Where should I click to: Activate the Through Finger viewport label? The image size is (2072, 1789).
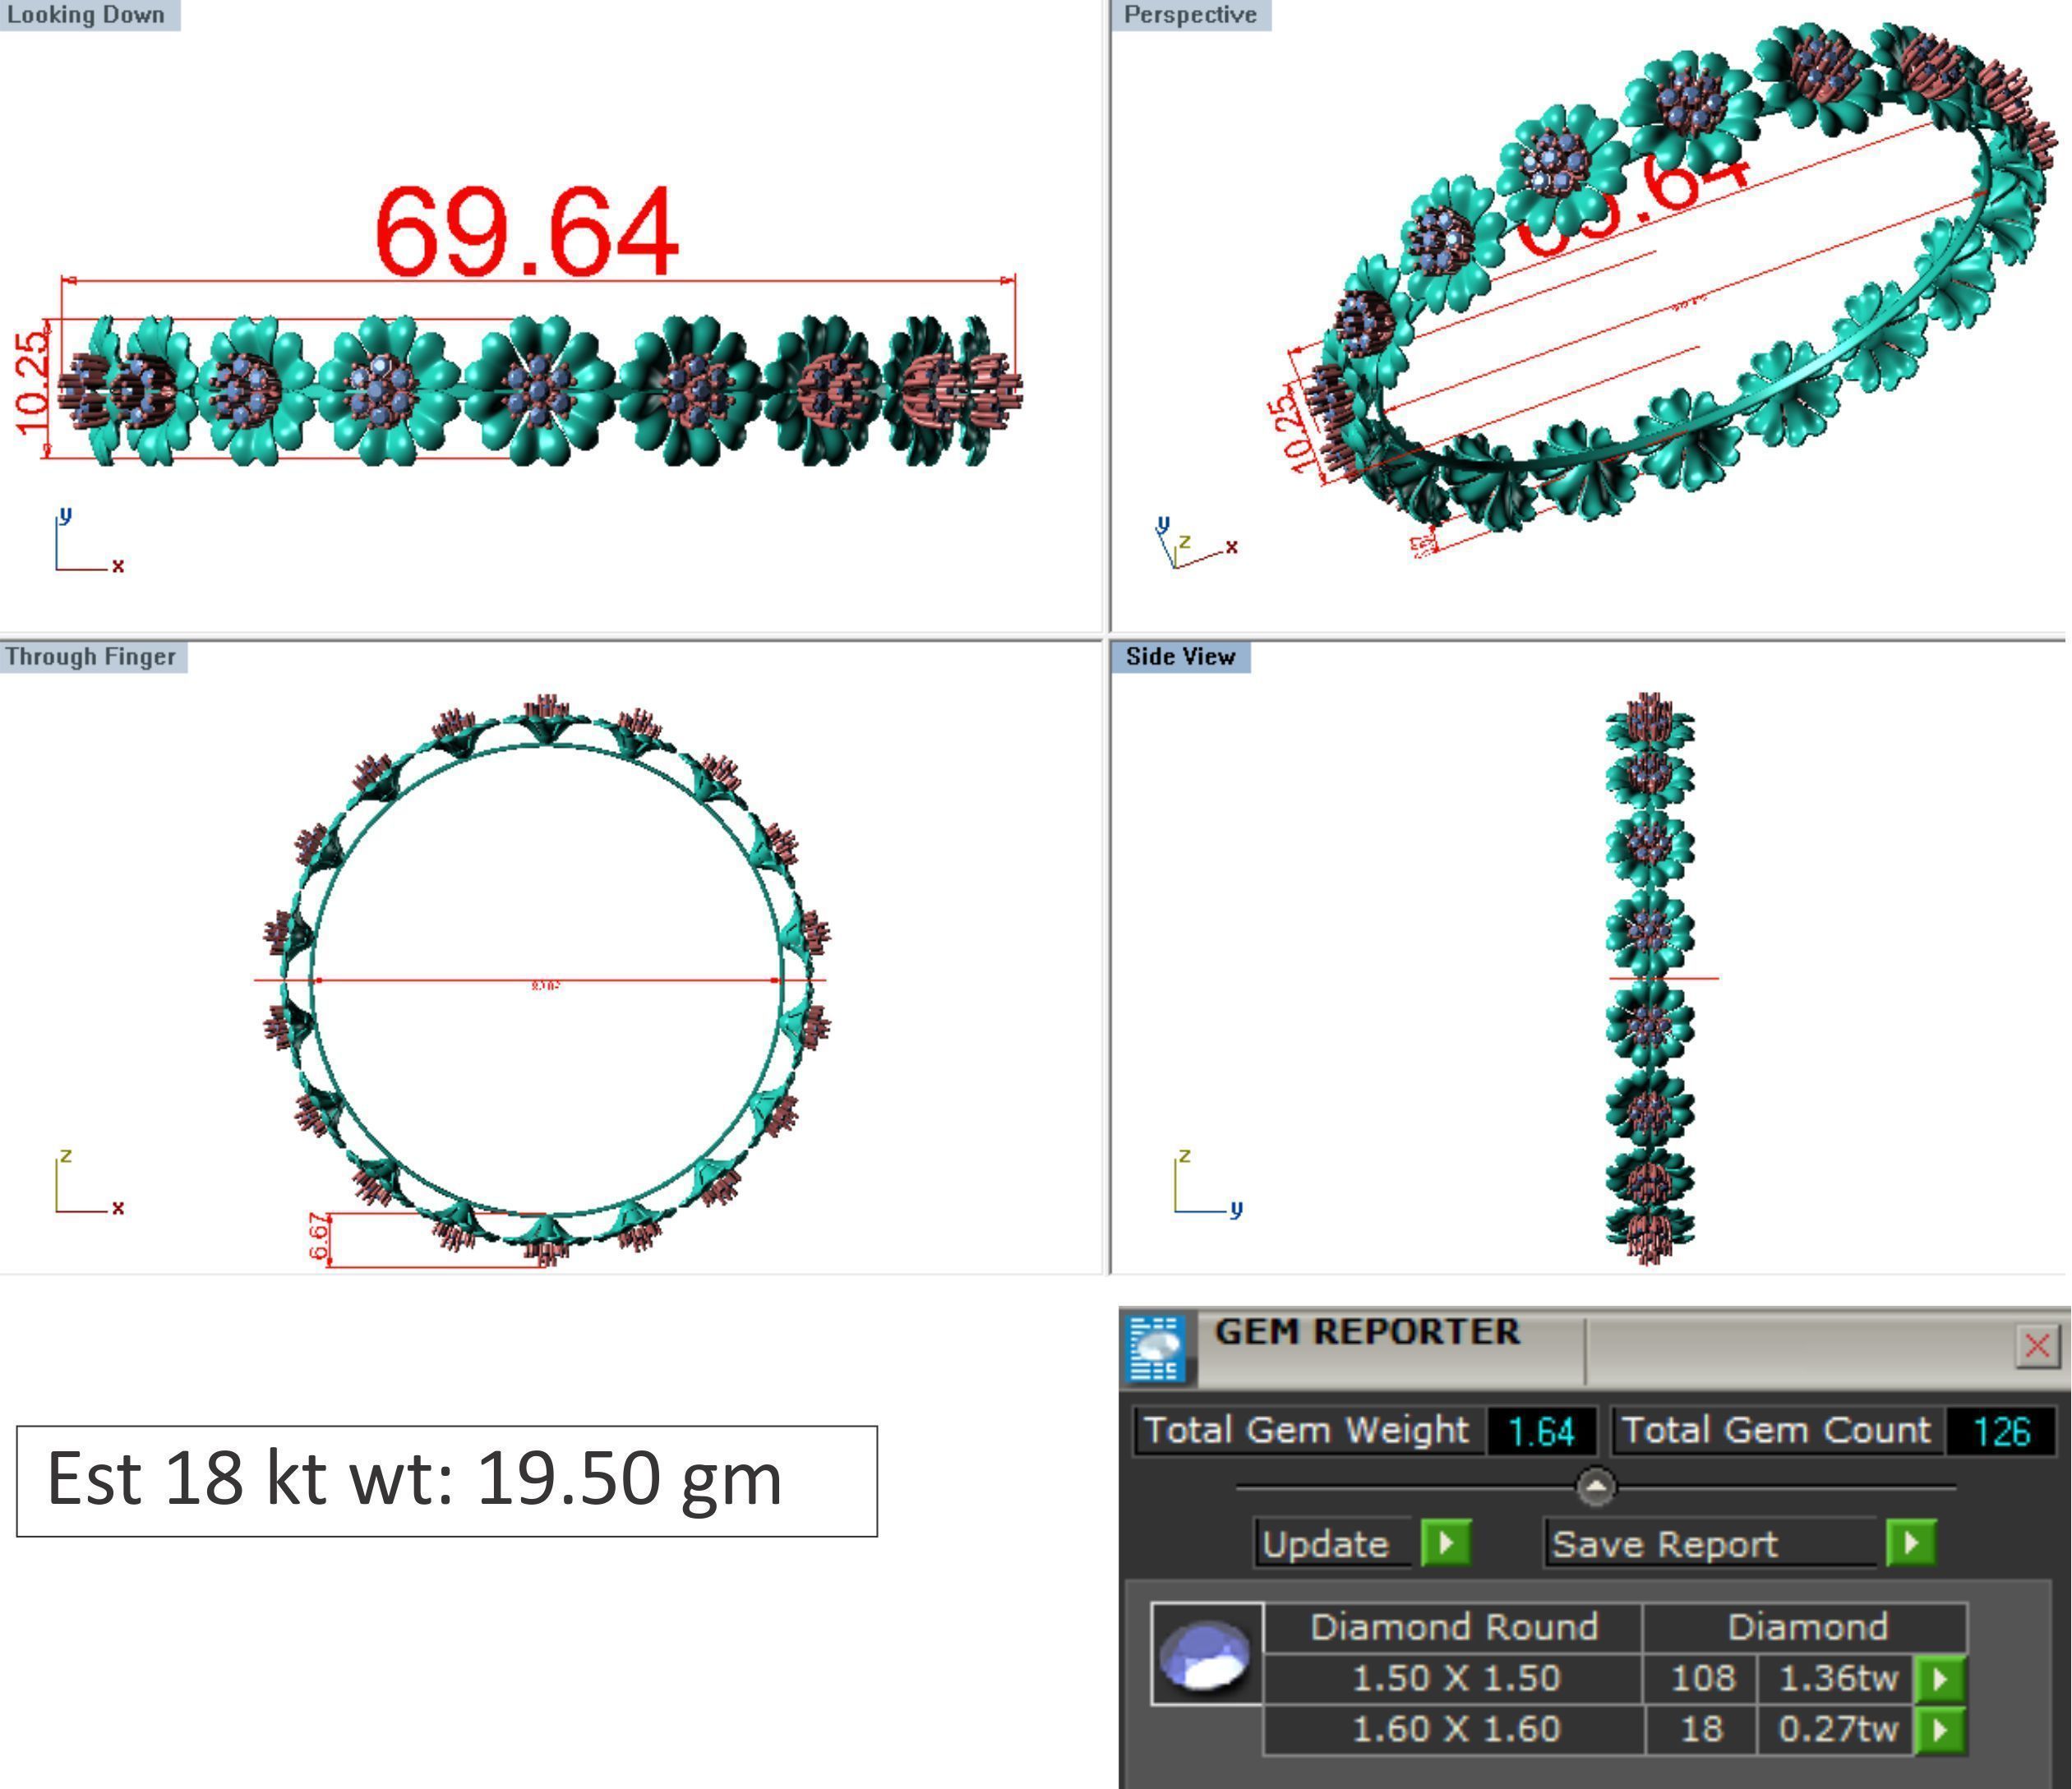[91, 657]
